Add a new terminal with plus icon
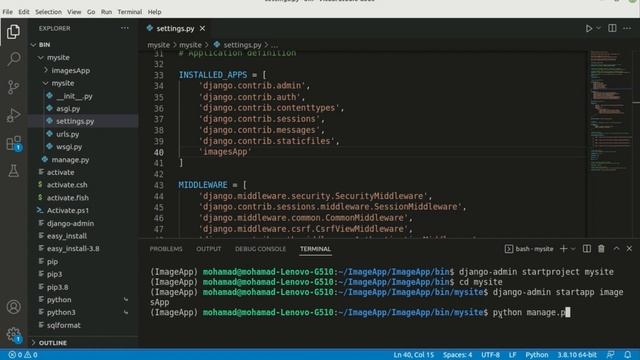This screenshot has width=640, height=360. (563, 249)
